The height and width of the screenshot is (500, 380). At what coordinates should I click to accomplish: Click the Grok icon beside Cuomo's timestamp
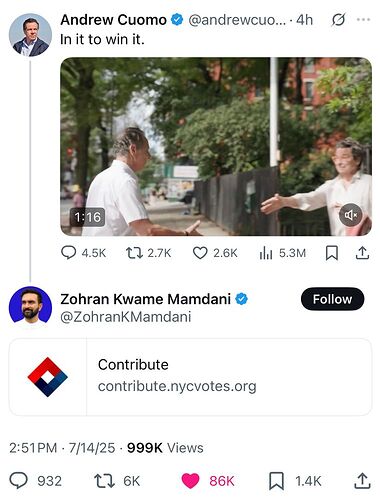point(338,20)
